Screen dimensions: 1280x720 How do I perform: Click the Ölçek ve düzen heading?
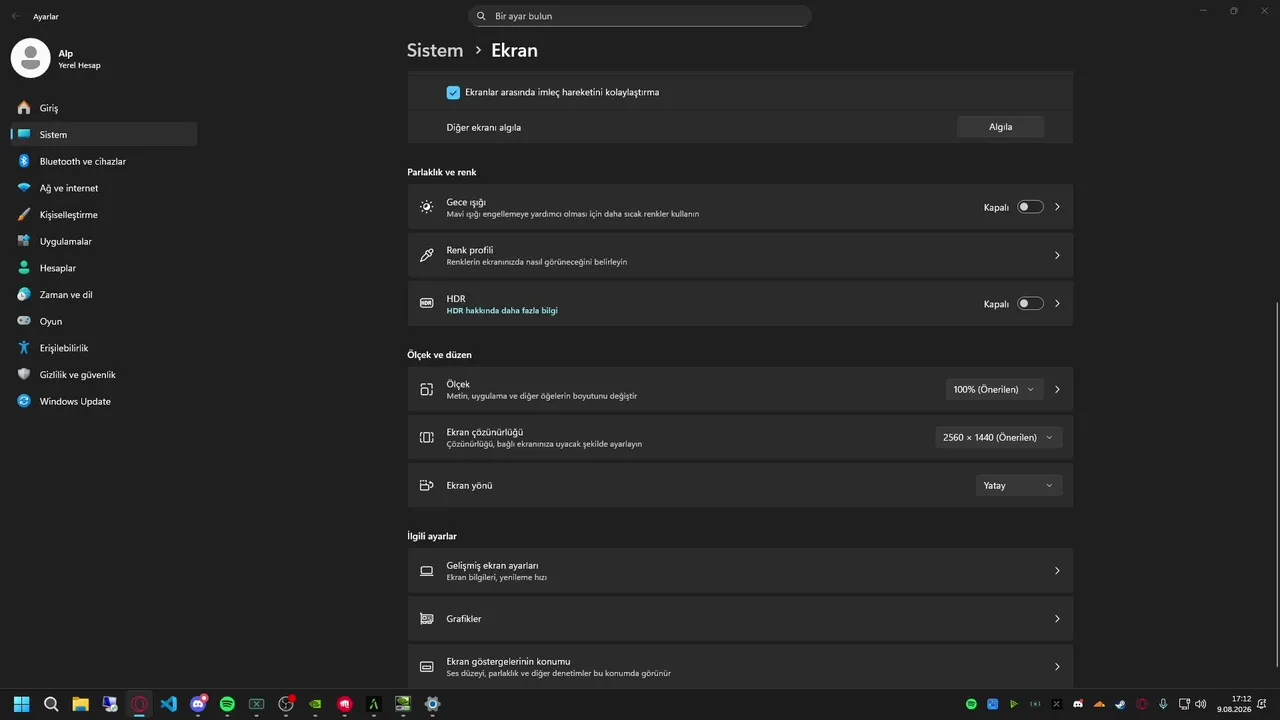tap(439, 355)
